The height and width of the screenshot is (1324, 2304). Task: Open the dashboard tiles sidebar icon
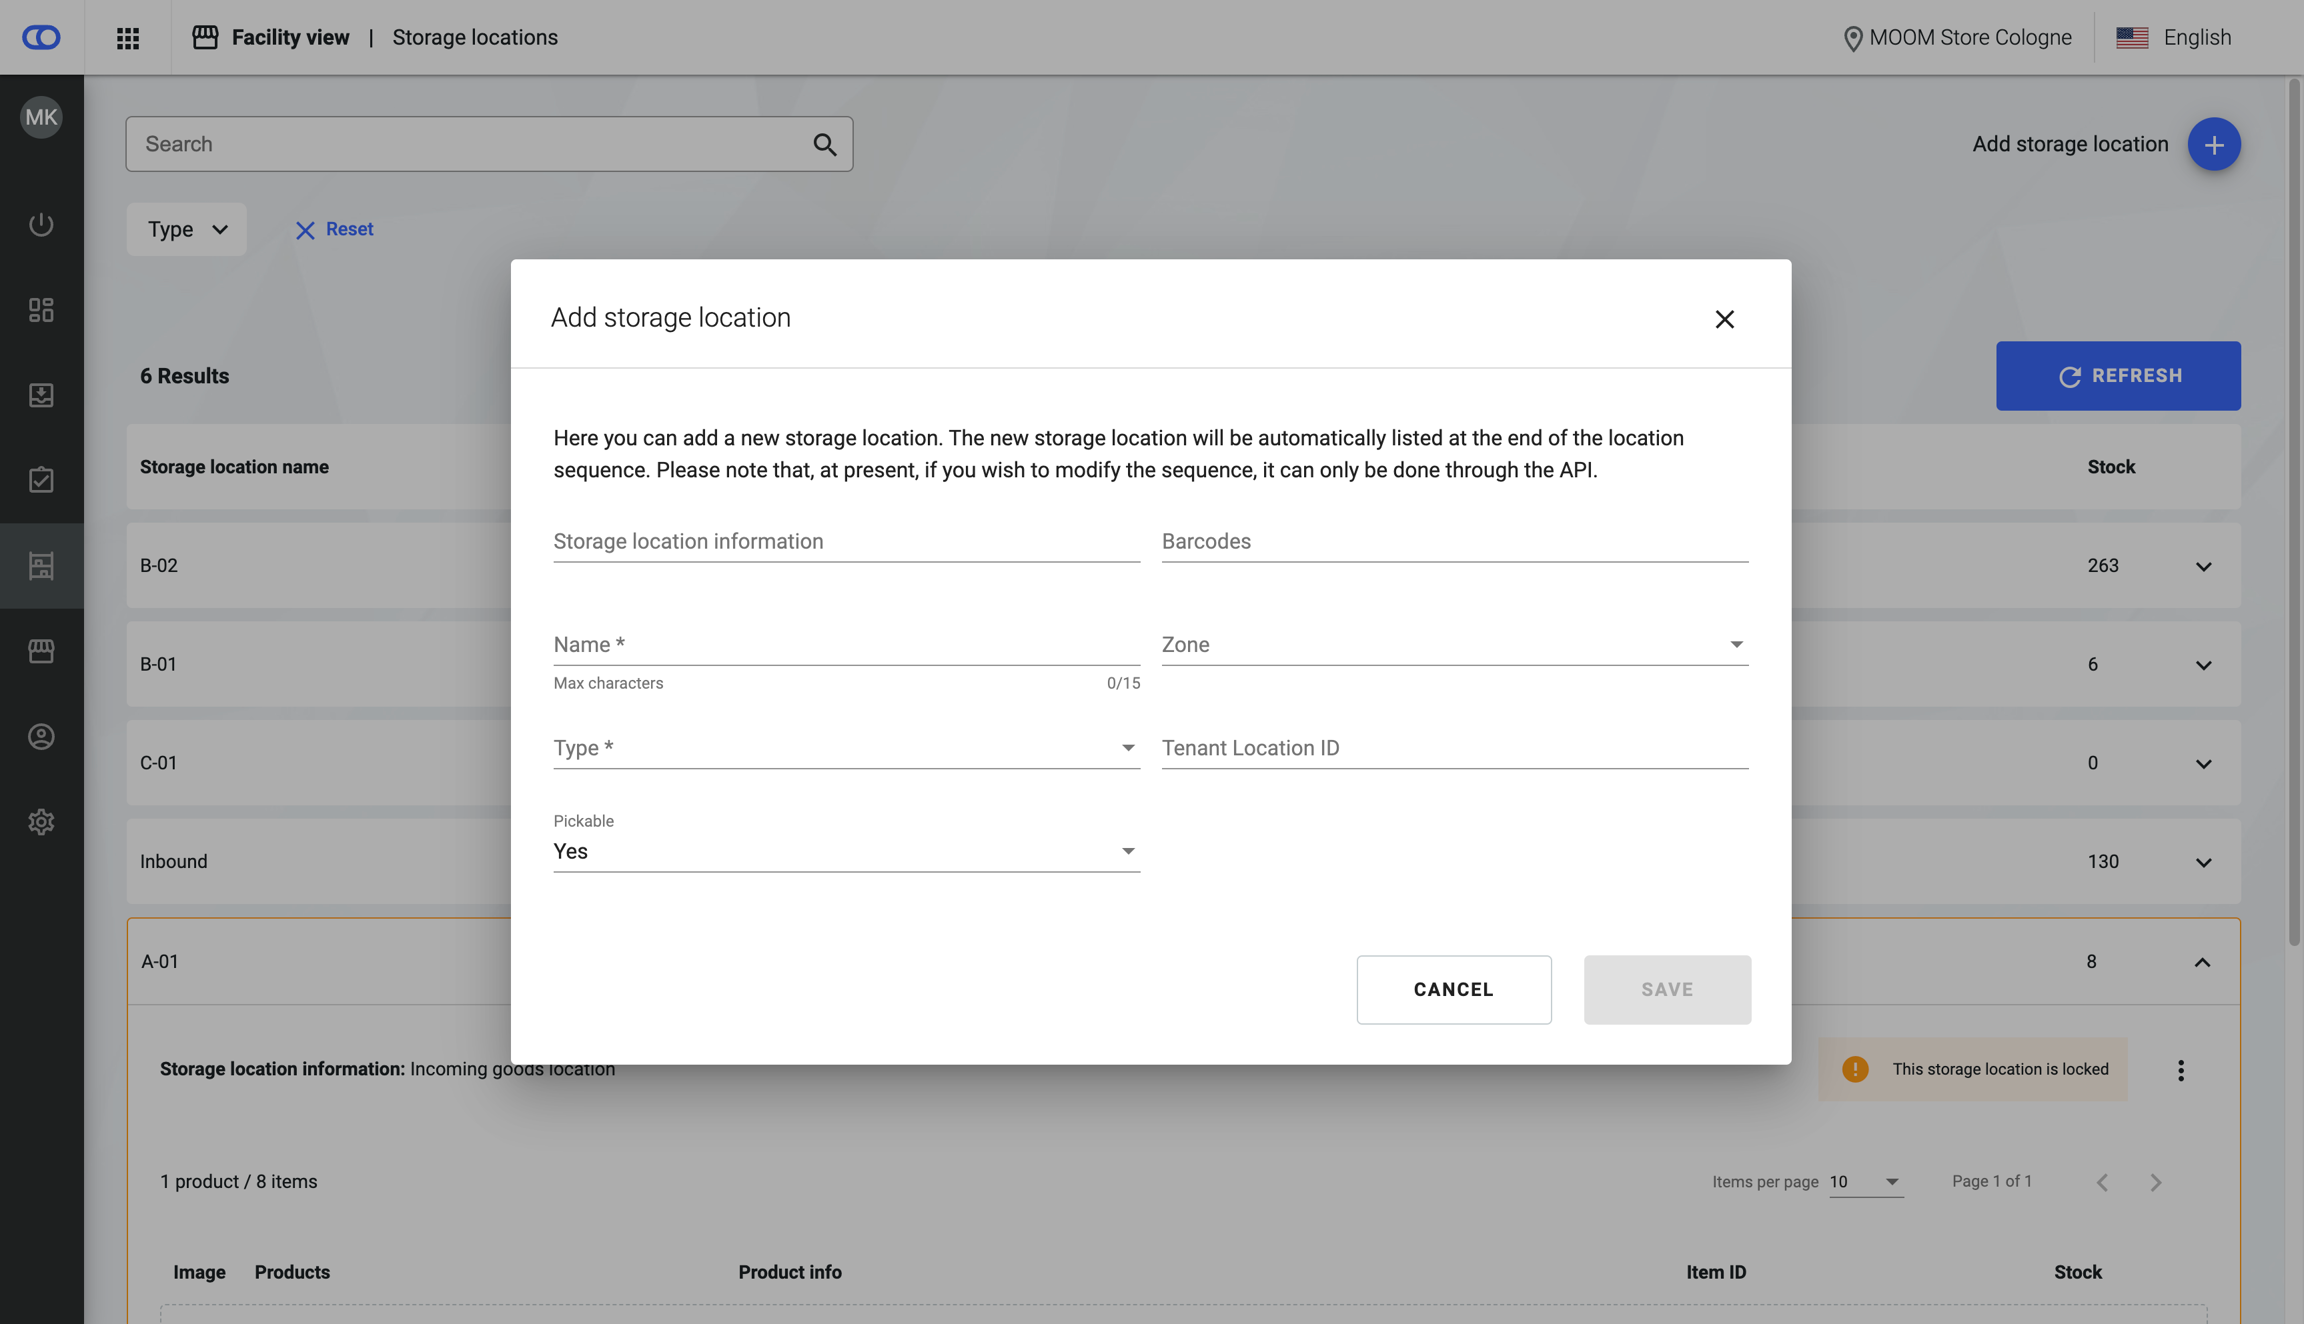point(41,310)
